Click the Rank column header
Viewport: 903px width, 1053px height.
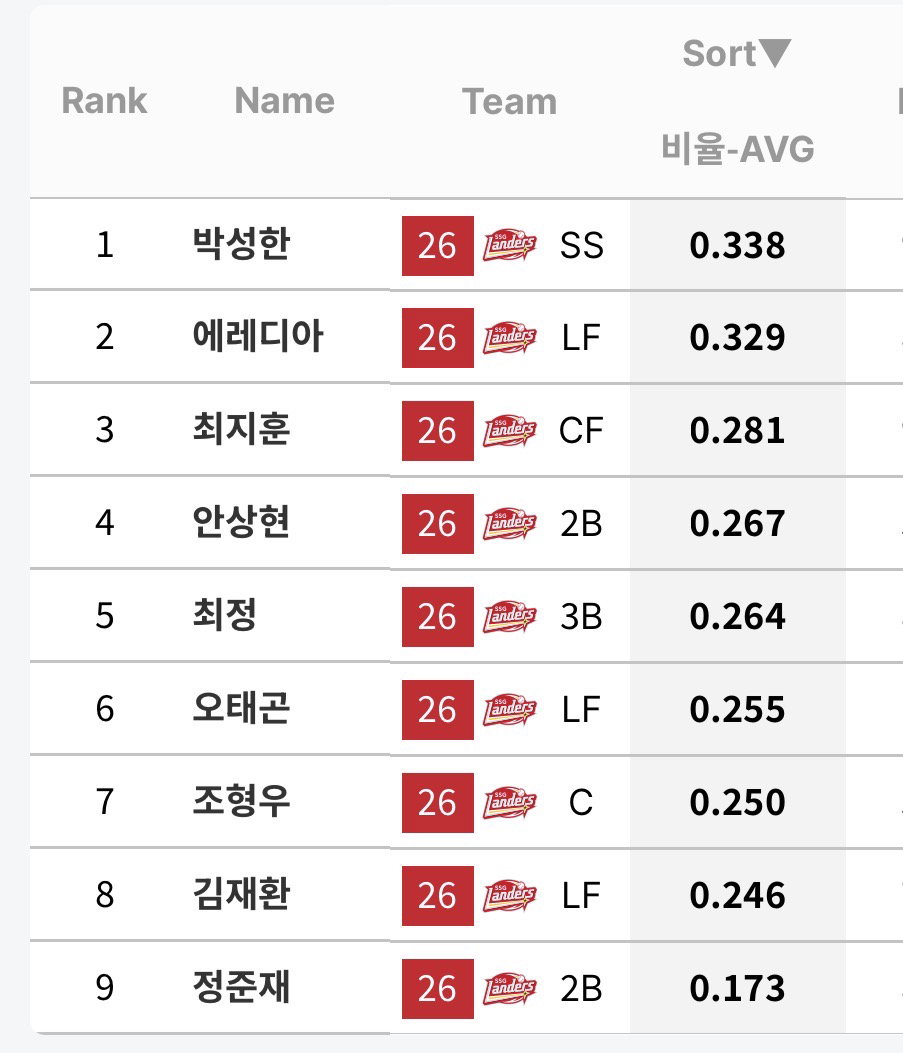[x=104, y=101]
